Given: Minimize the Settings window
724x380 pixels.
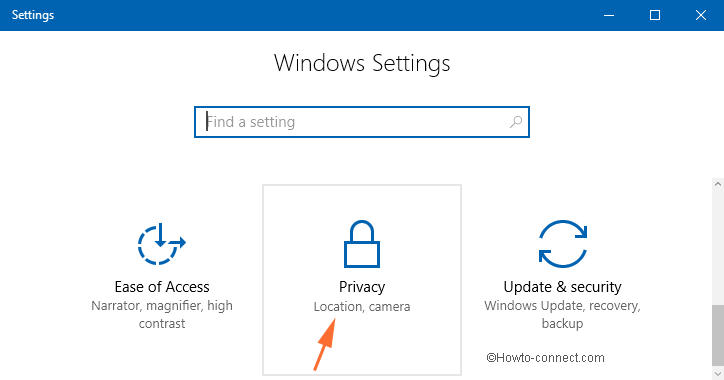Looking at the screenshot, I should tap(609, 15).
